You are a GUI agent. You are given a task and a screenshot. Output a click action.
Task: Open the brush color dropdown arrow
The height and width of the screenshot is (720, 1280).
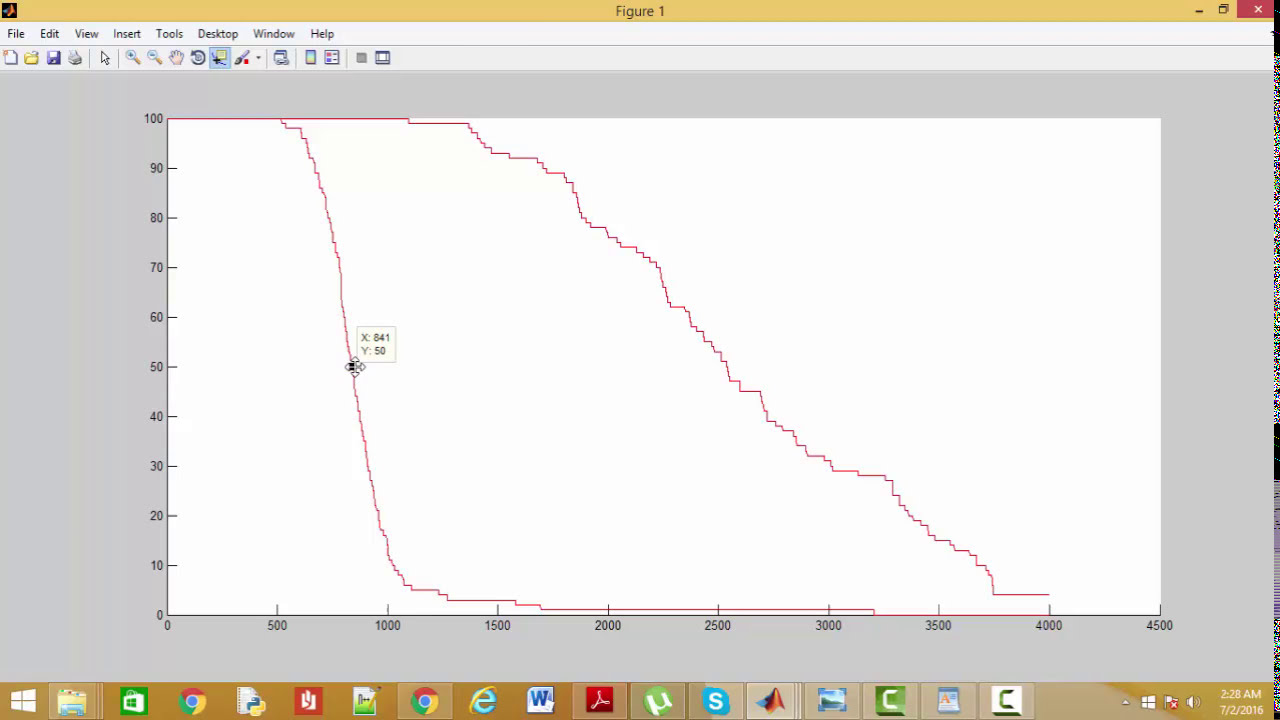click(x=258, y=58)
